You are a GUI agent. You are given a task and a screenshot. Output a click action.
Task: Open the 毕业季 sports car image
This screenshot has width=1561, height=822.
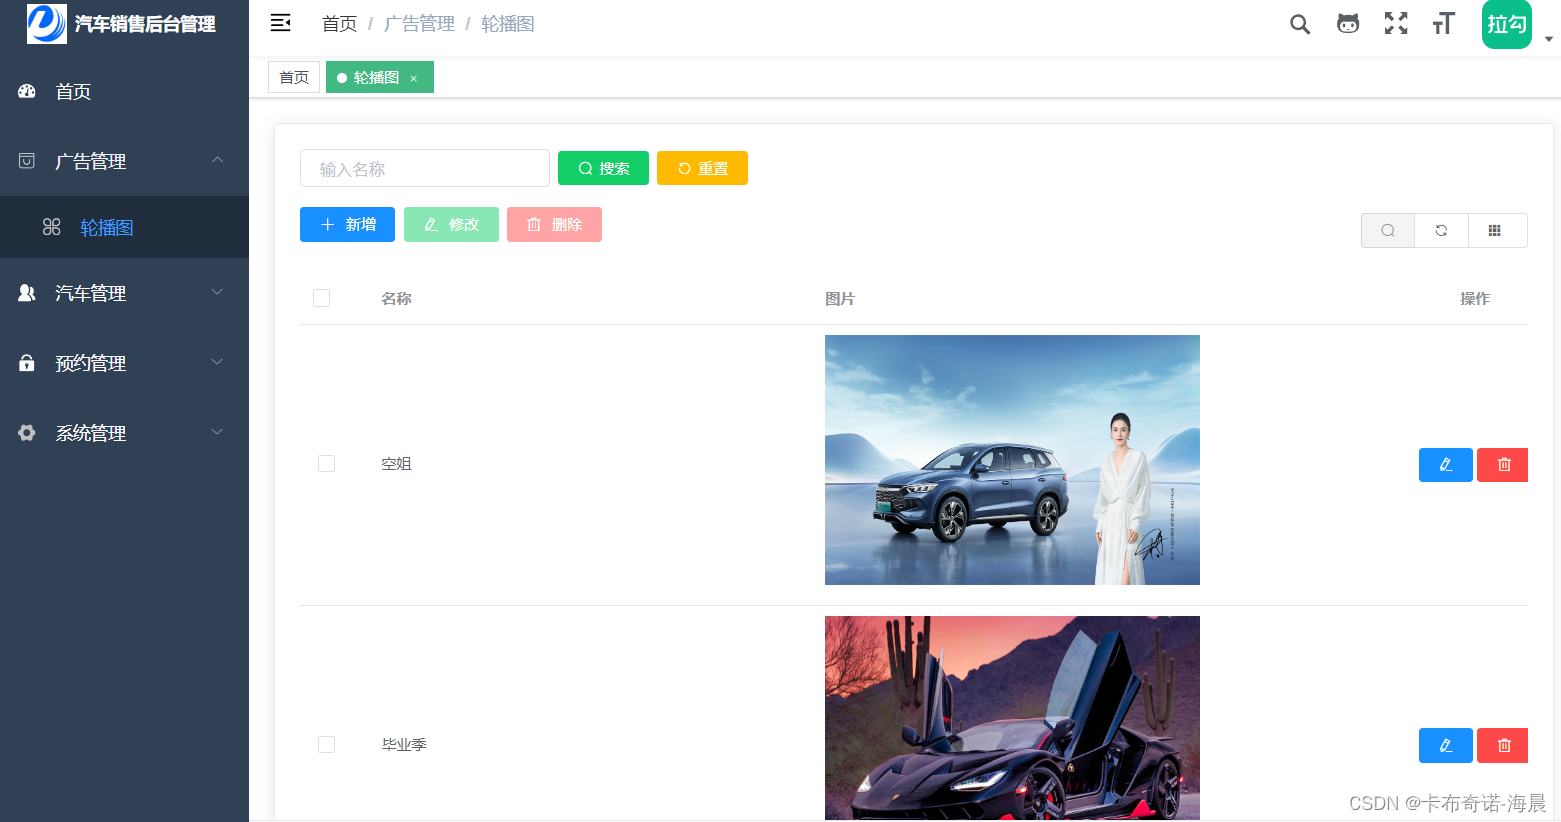[x=1012, y=718]
